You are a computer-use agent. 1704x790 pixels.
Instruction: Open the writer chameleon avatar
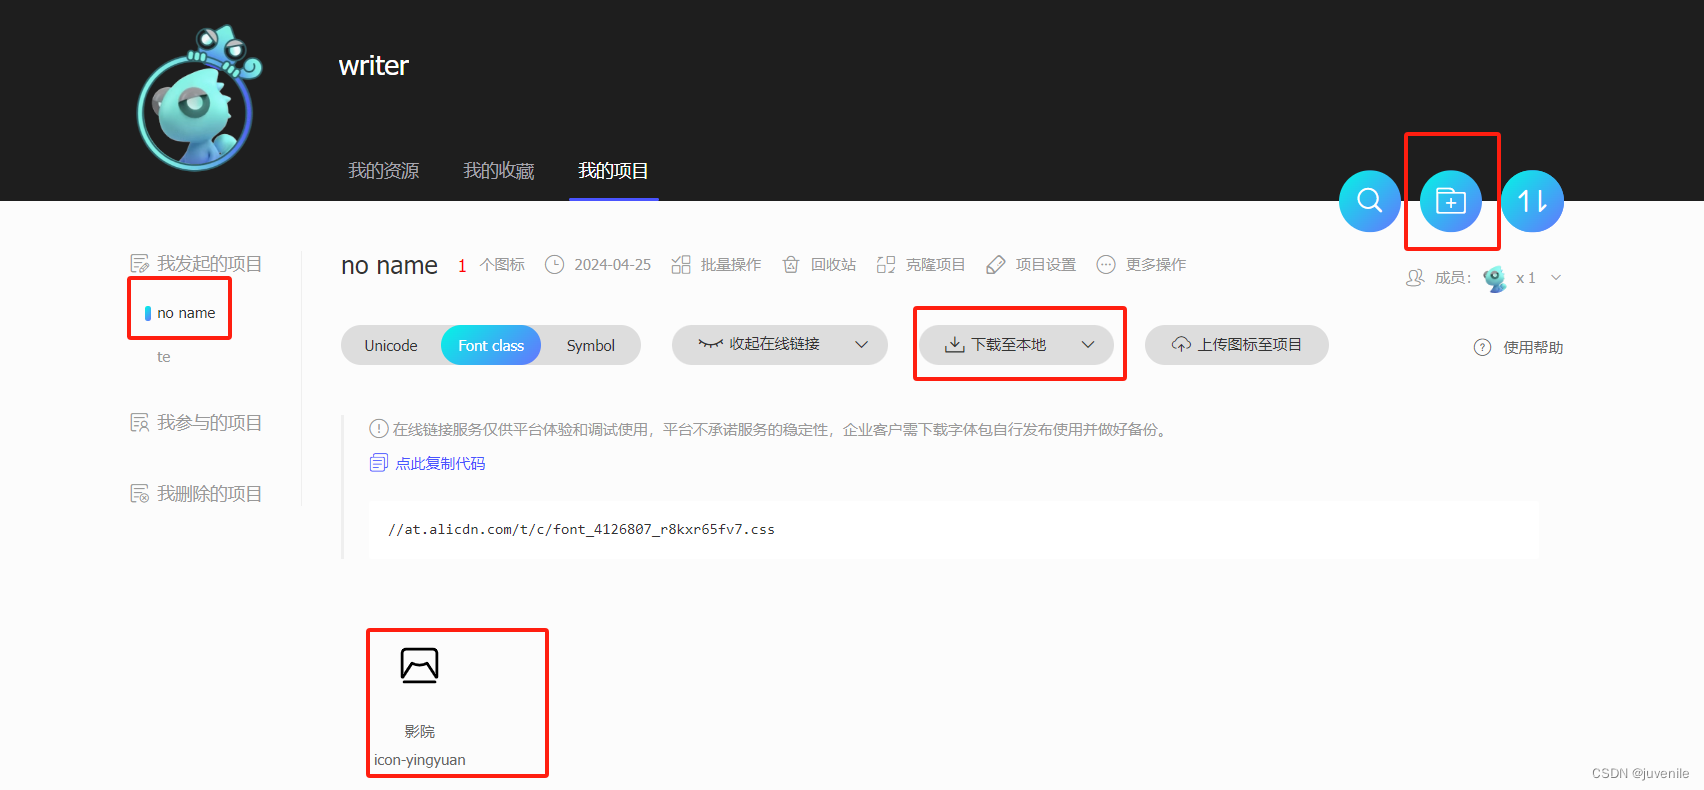pyautogui.click(x=199, y=98)
